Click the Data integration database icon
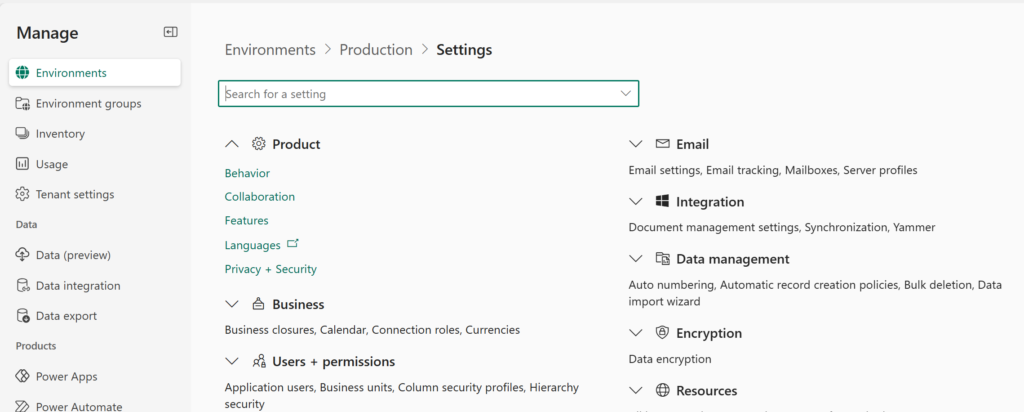 coord(23,285)
